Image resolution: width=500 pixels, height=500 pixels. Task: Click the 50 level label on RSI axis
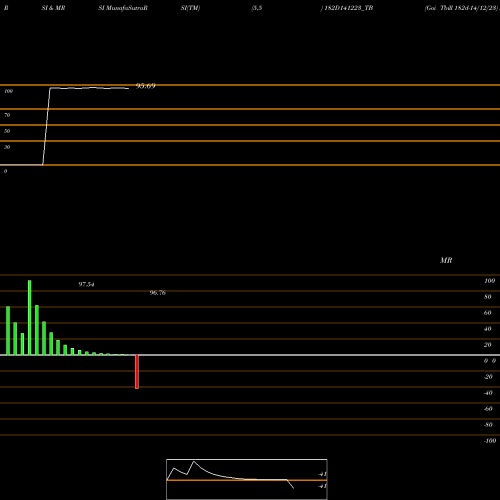[7, 131]
